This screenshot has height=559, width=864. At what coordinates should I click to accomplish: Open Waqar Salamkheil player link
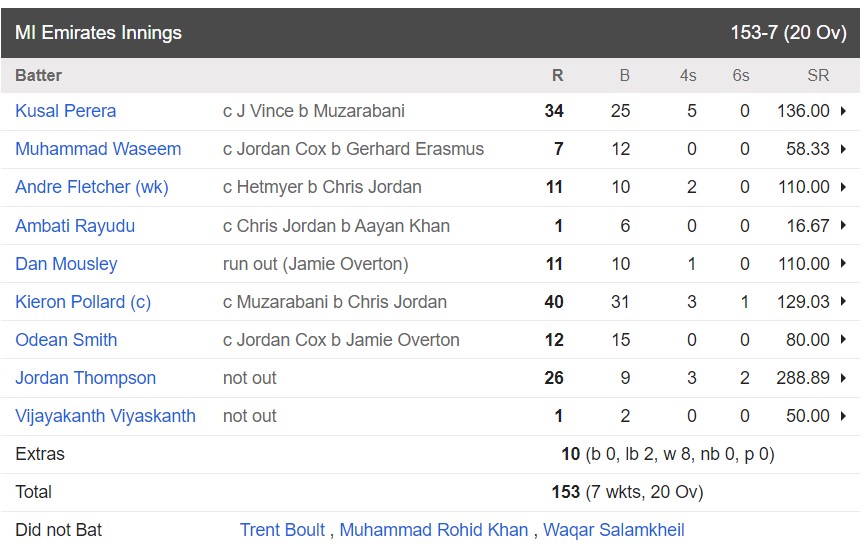coord(614,530)
